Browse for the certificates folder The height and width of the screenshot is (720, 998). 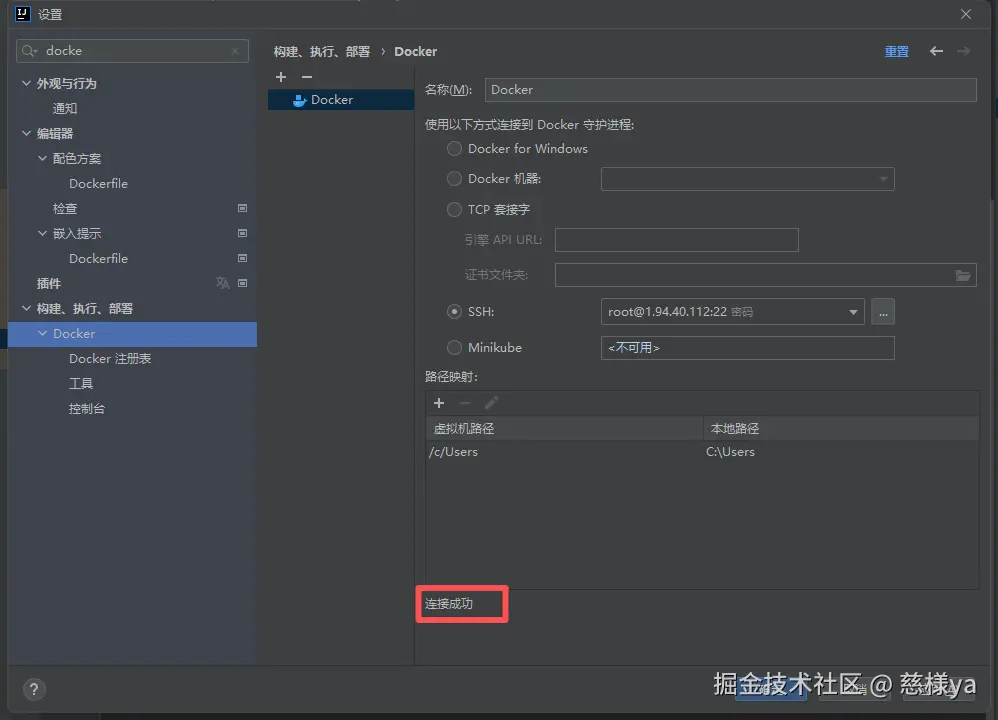pyautogui.click(x=962, y=275)
